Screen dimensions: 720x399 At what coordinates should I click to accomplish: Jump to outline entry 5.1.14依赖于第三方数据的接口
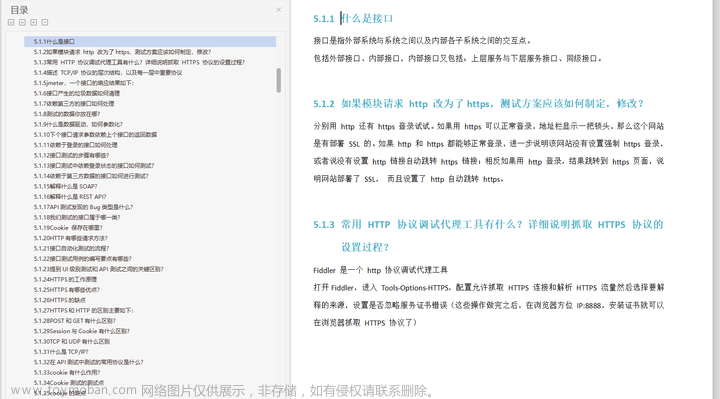91,176
